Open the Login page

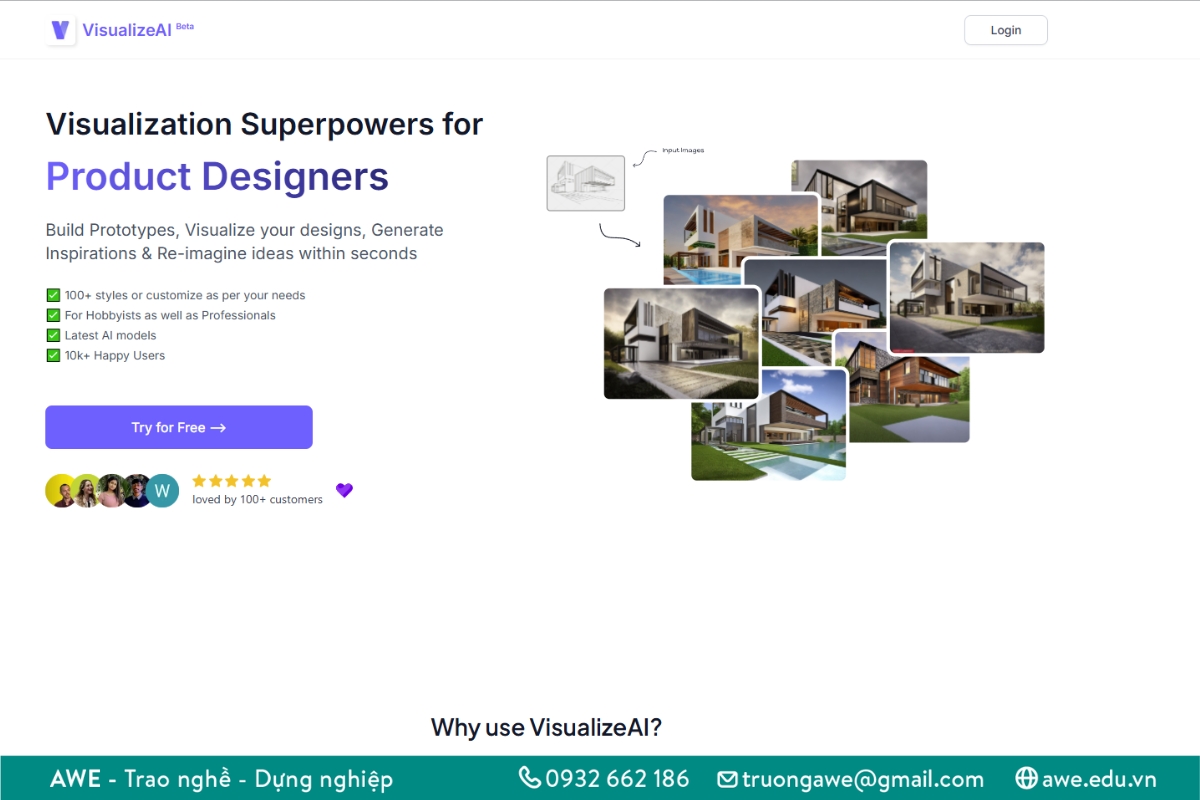1005,30
